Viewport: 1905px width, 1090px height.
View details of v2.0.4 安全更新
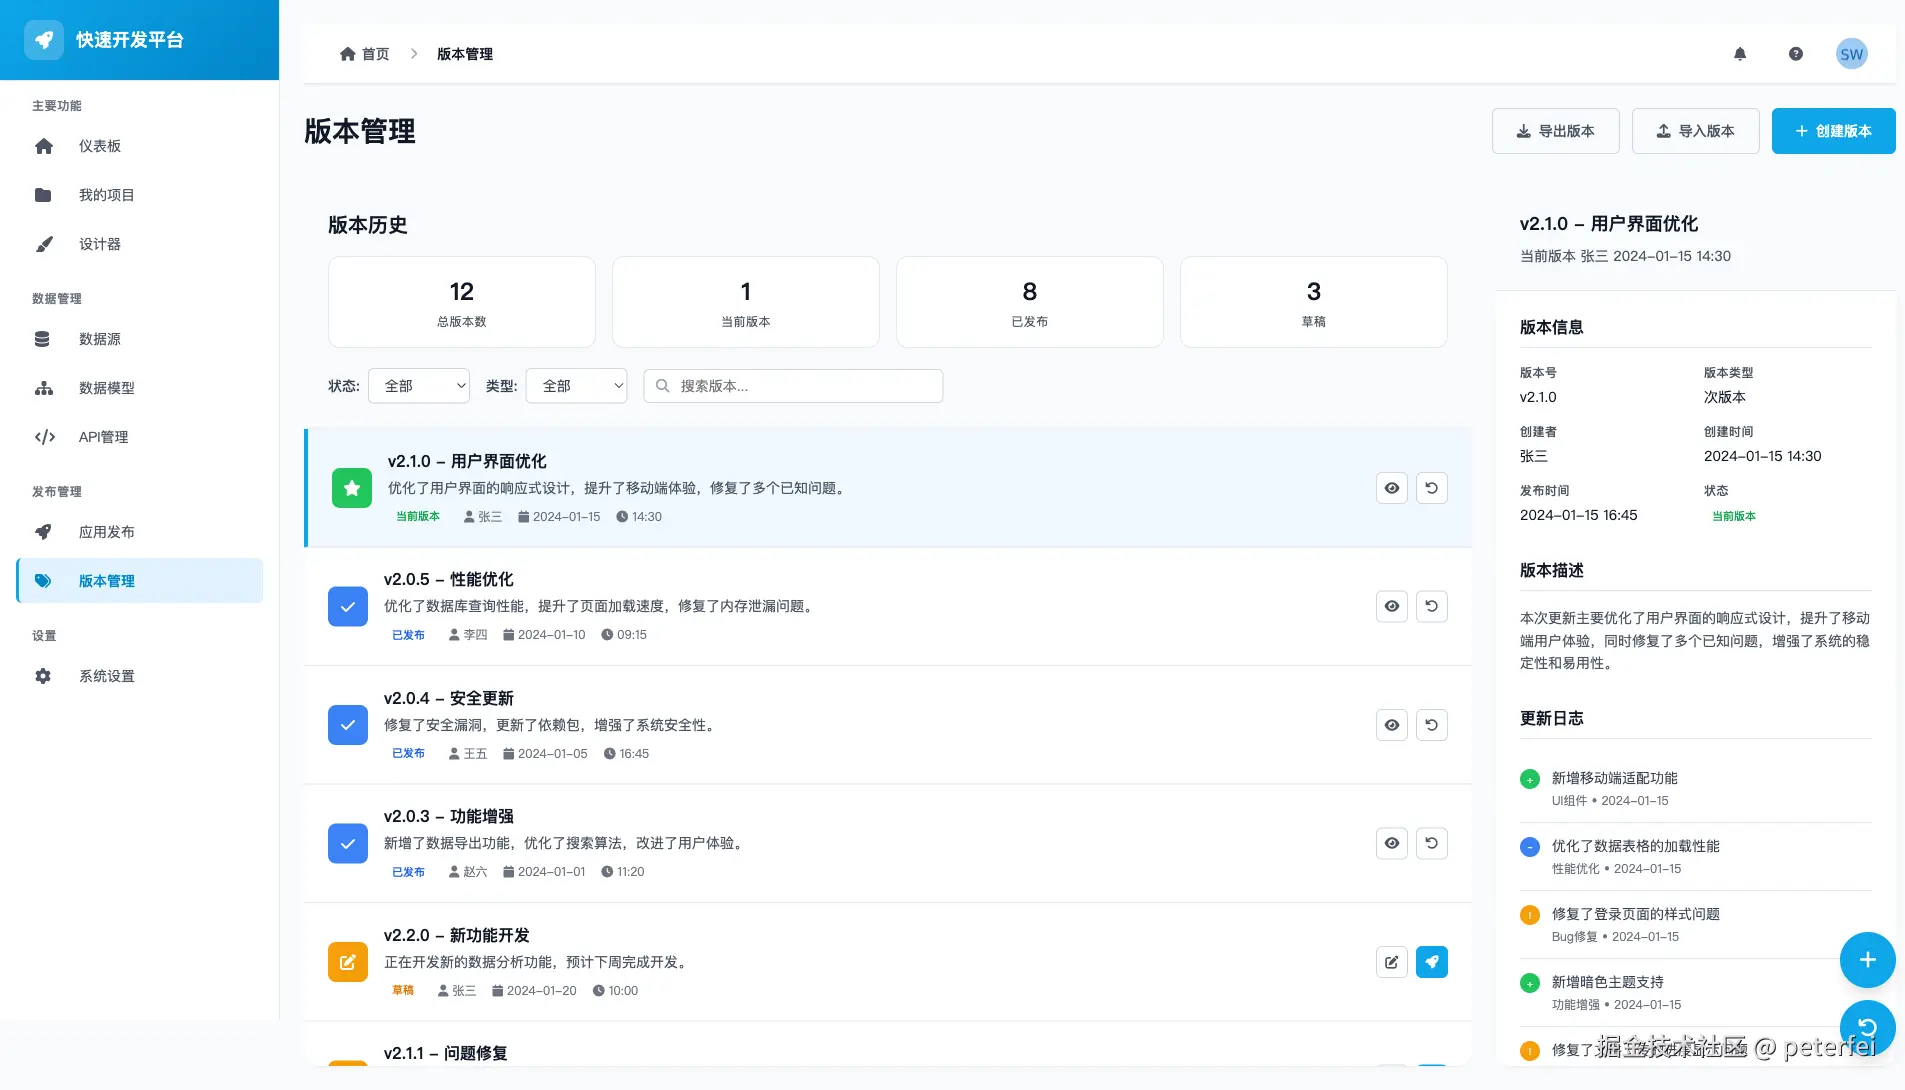point(1392,725)
